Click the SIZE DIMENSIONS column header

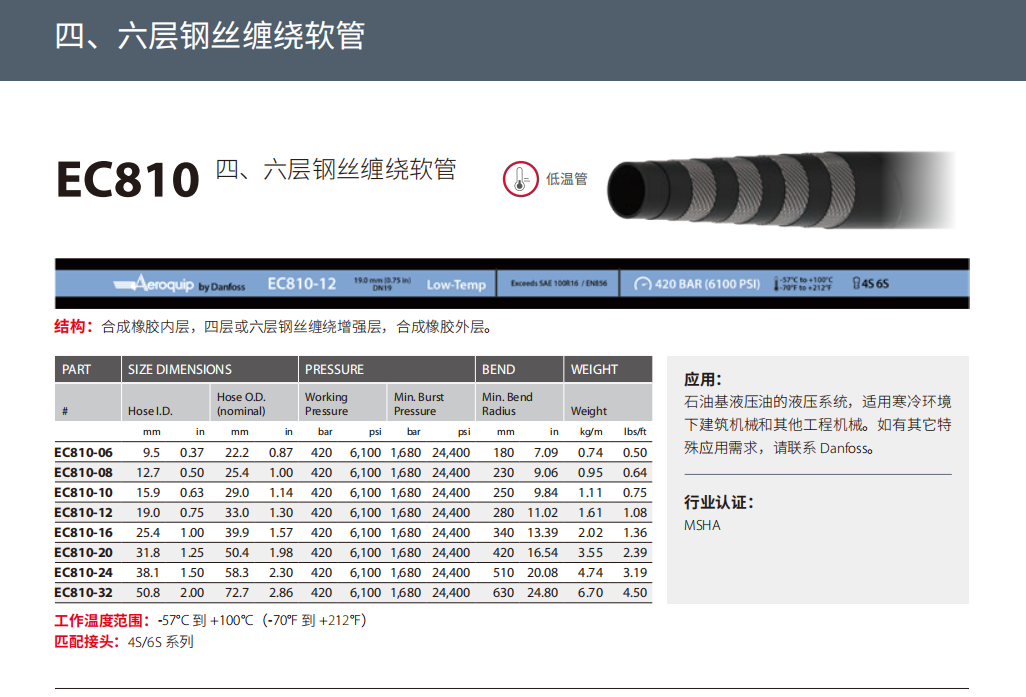[180, 369]
